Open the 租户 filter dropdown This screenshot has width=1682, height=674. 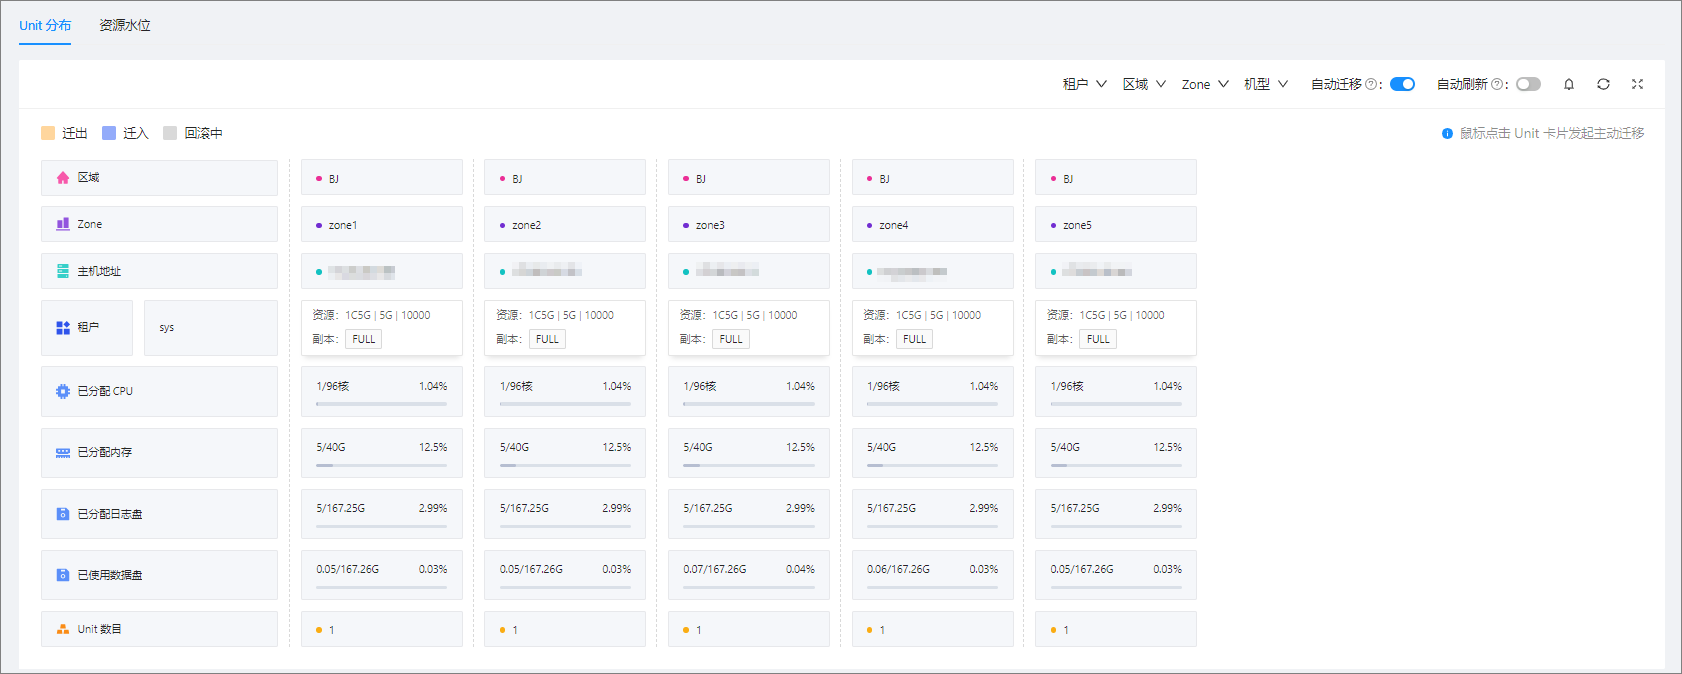pos(1085,84)
